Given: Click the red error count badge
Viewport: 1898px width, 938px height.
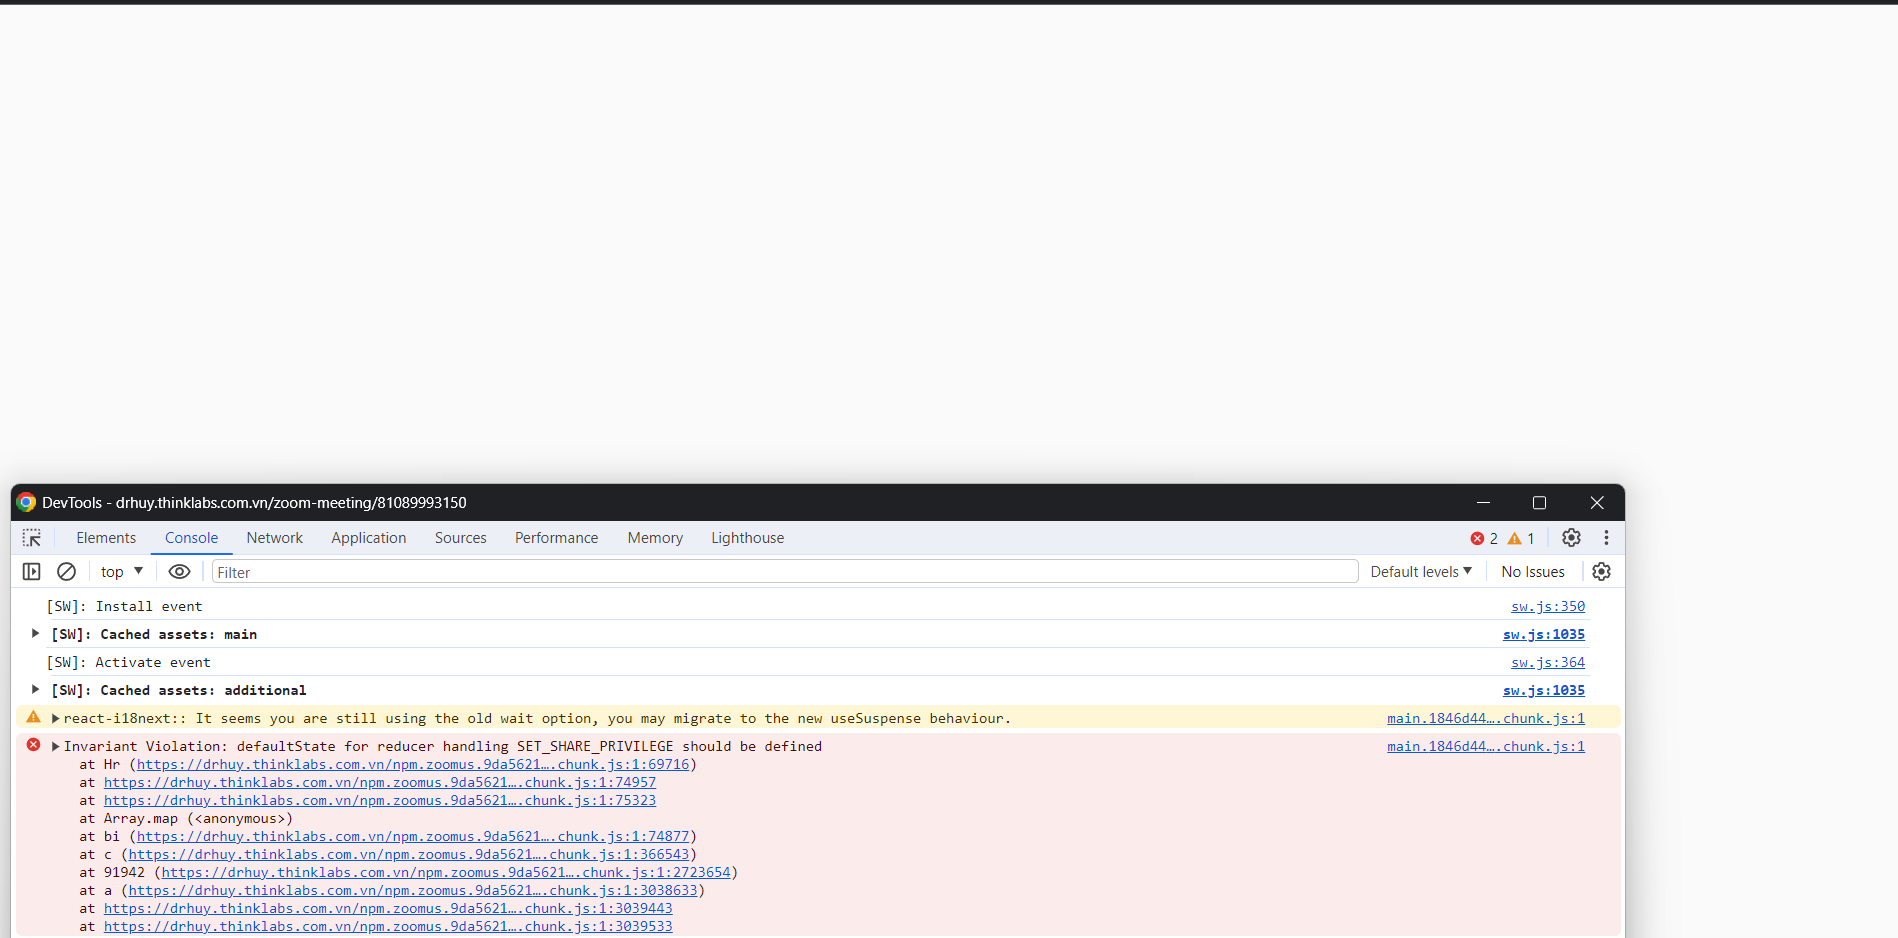Looking at the screenshot, I should tap(1484, 538).
